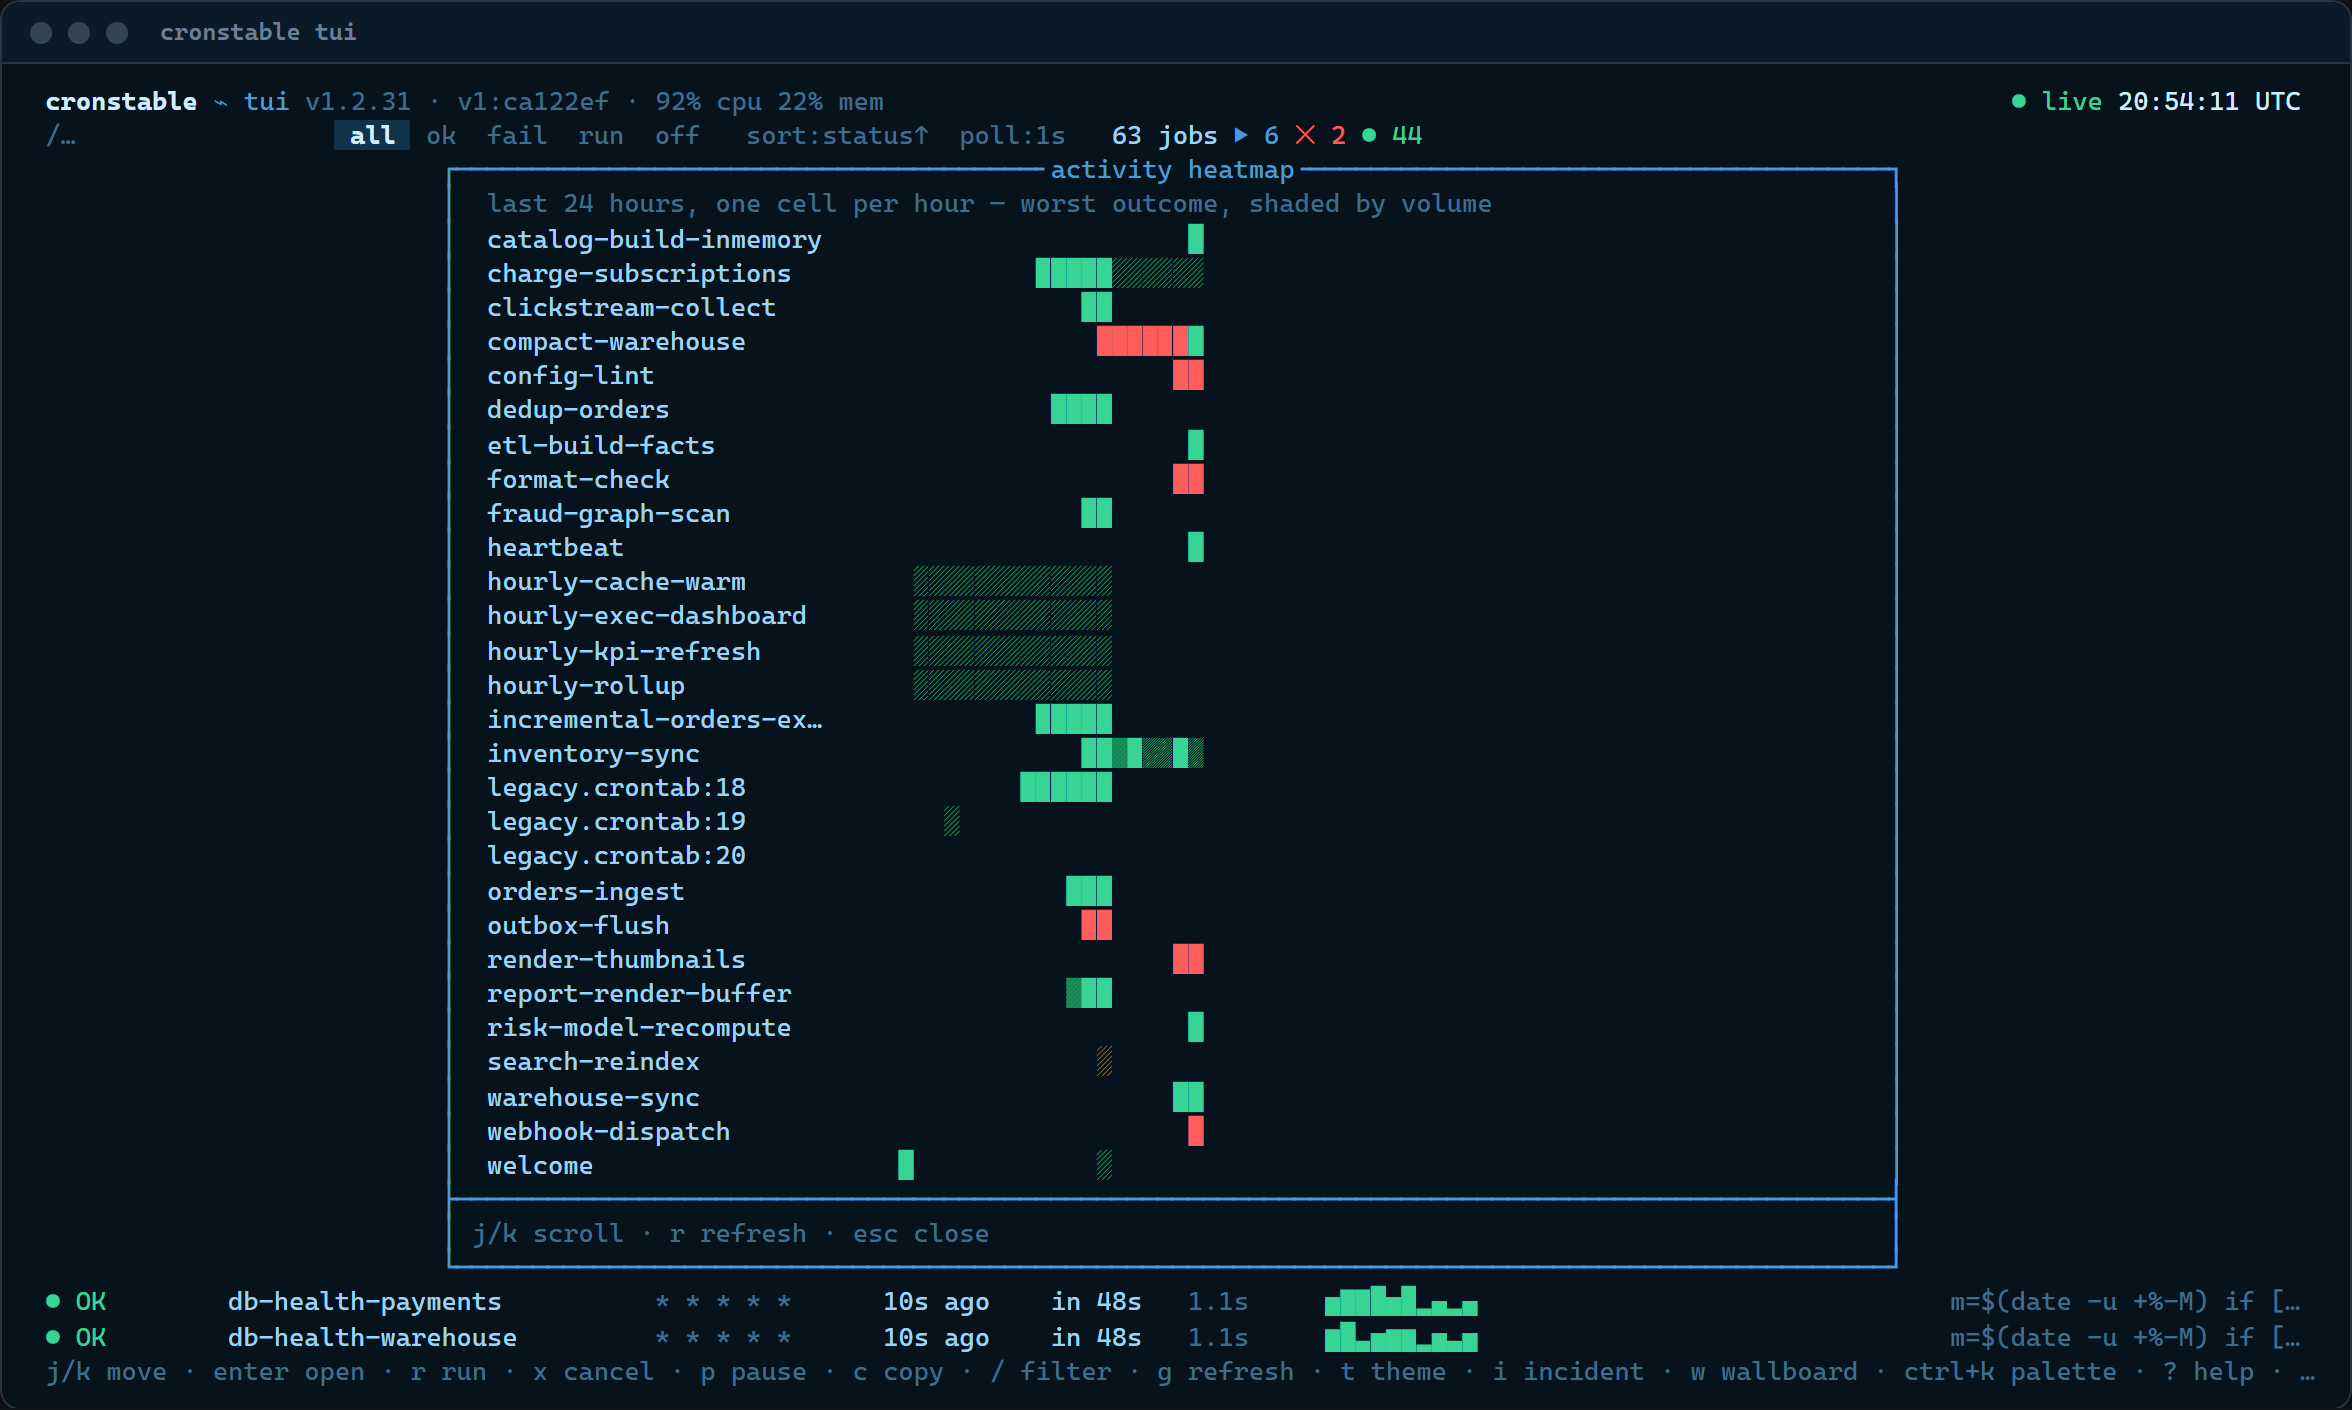2352x1410 pixels.
Task: Select the hourly-exec-dashboard row label
Action: click(647, 615)
